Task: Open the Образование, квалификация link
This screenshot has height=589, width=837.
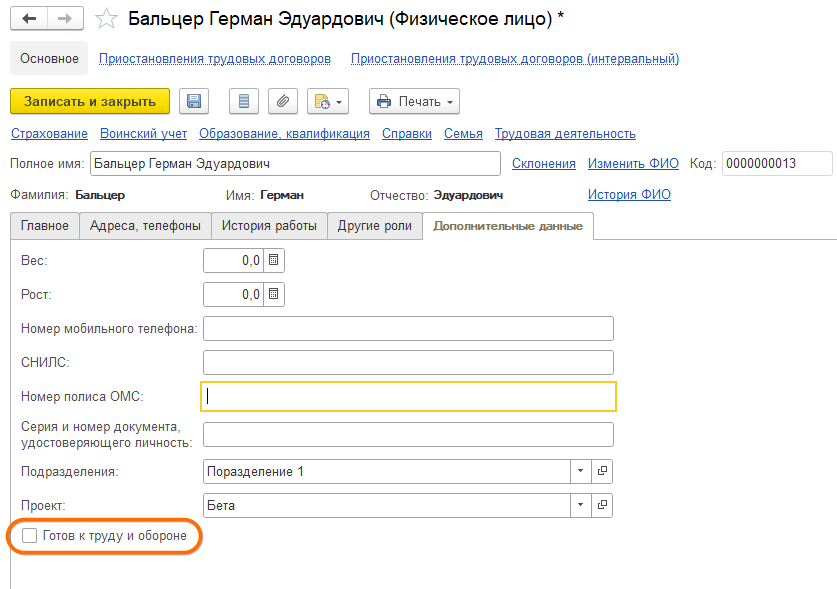Action: (285, 133)
